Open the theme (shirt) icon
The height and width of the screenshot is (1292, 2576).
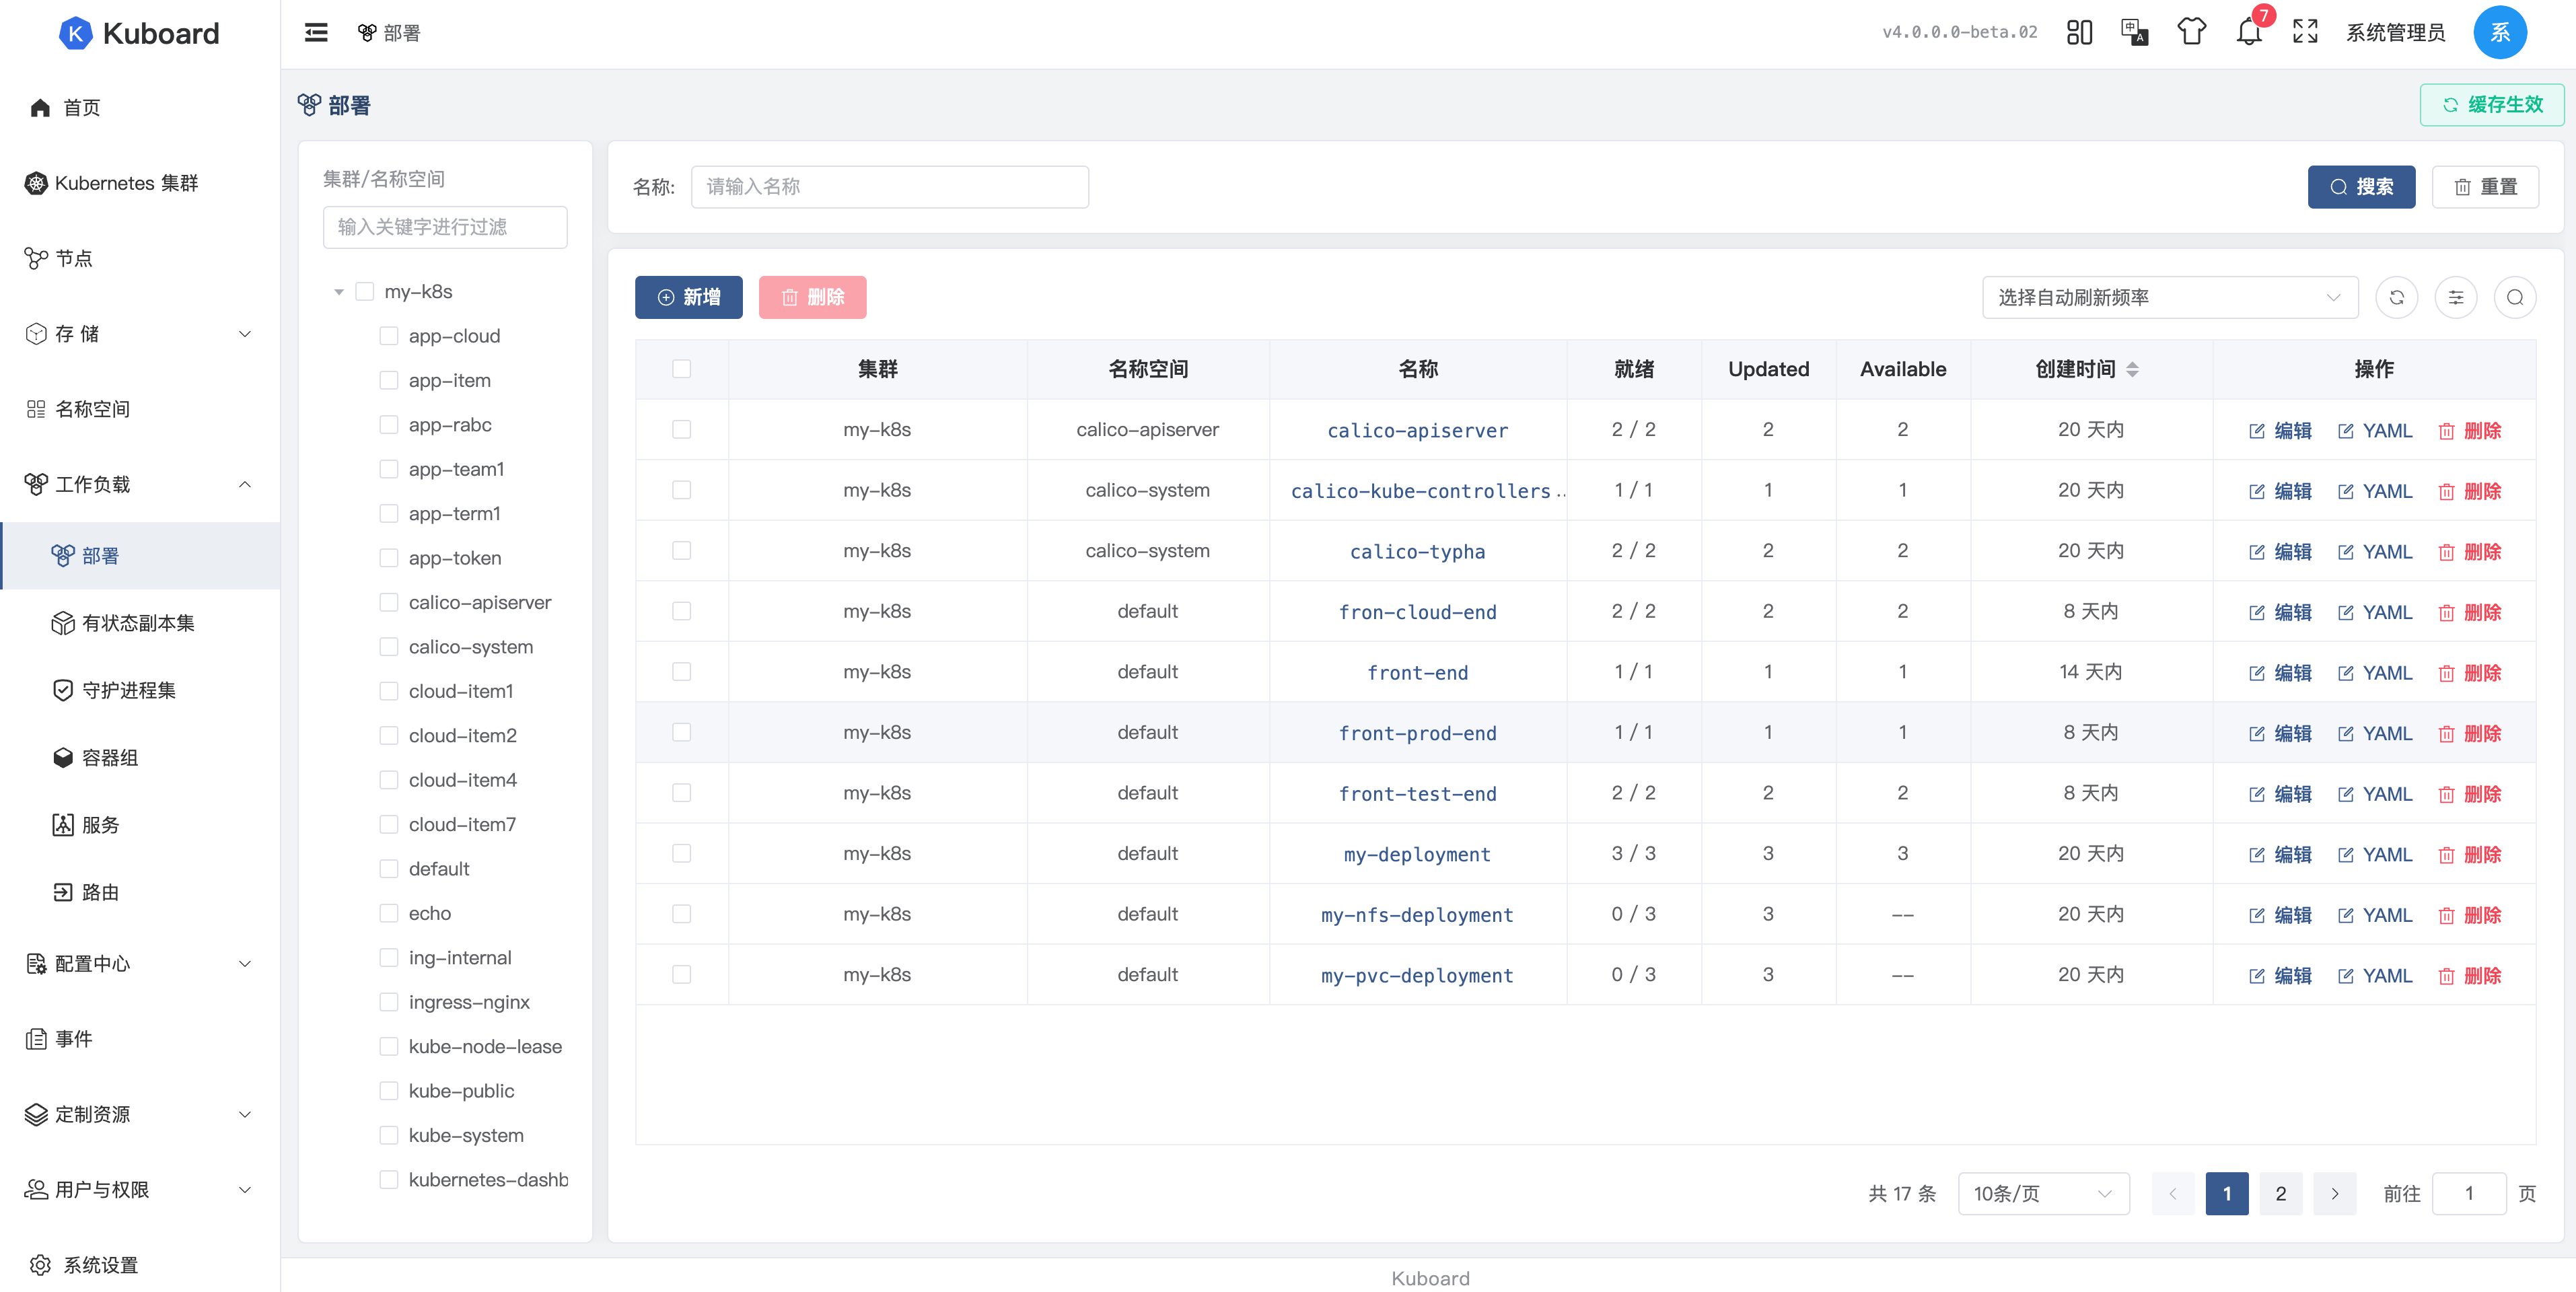coord(2191,33)
